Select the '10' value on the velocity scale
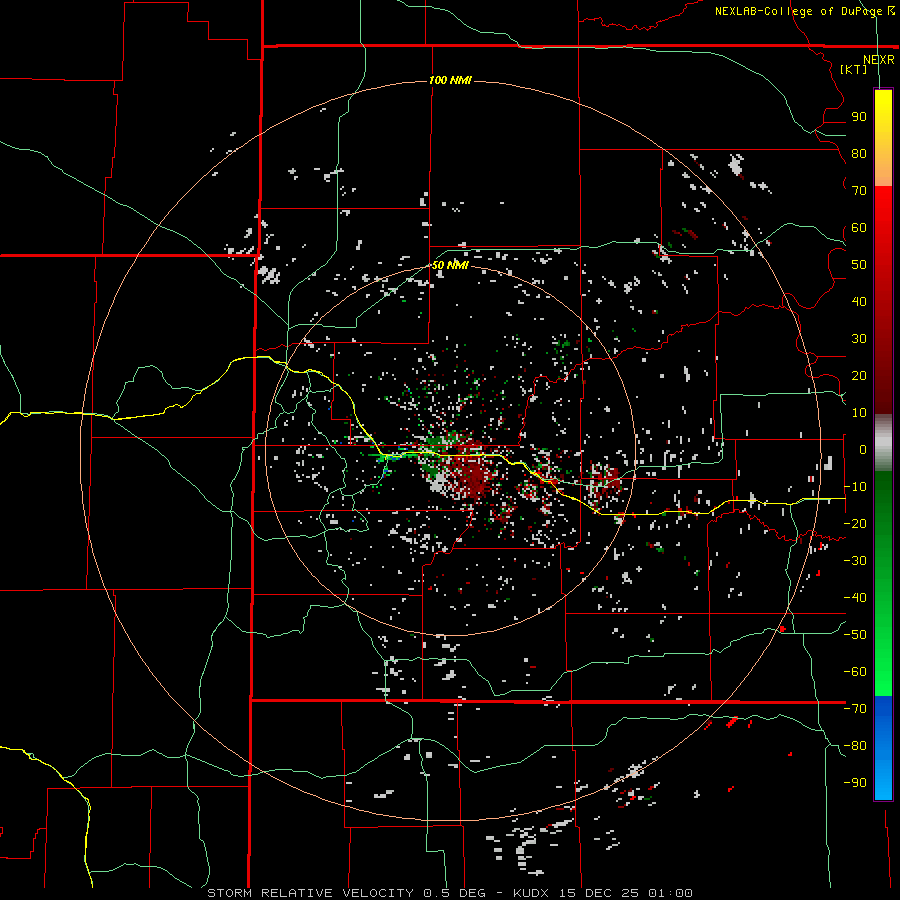 (859, 413)
